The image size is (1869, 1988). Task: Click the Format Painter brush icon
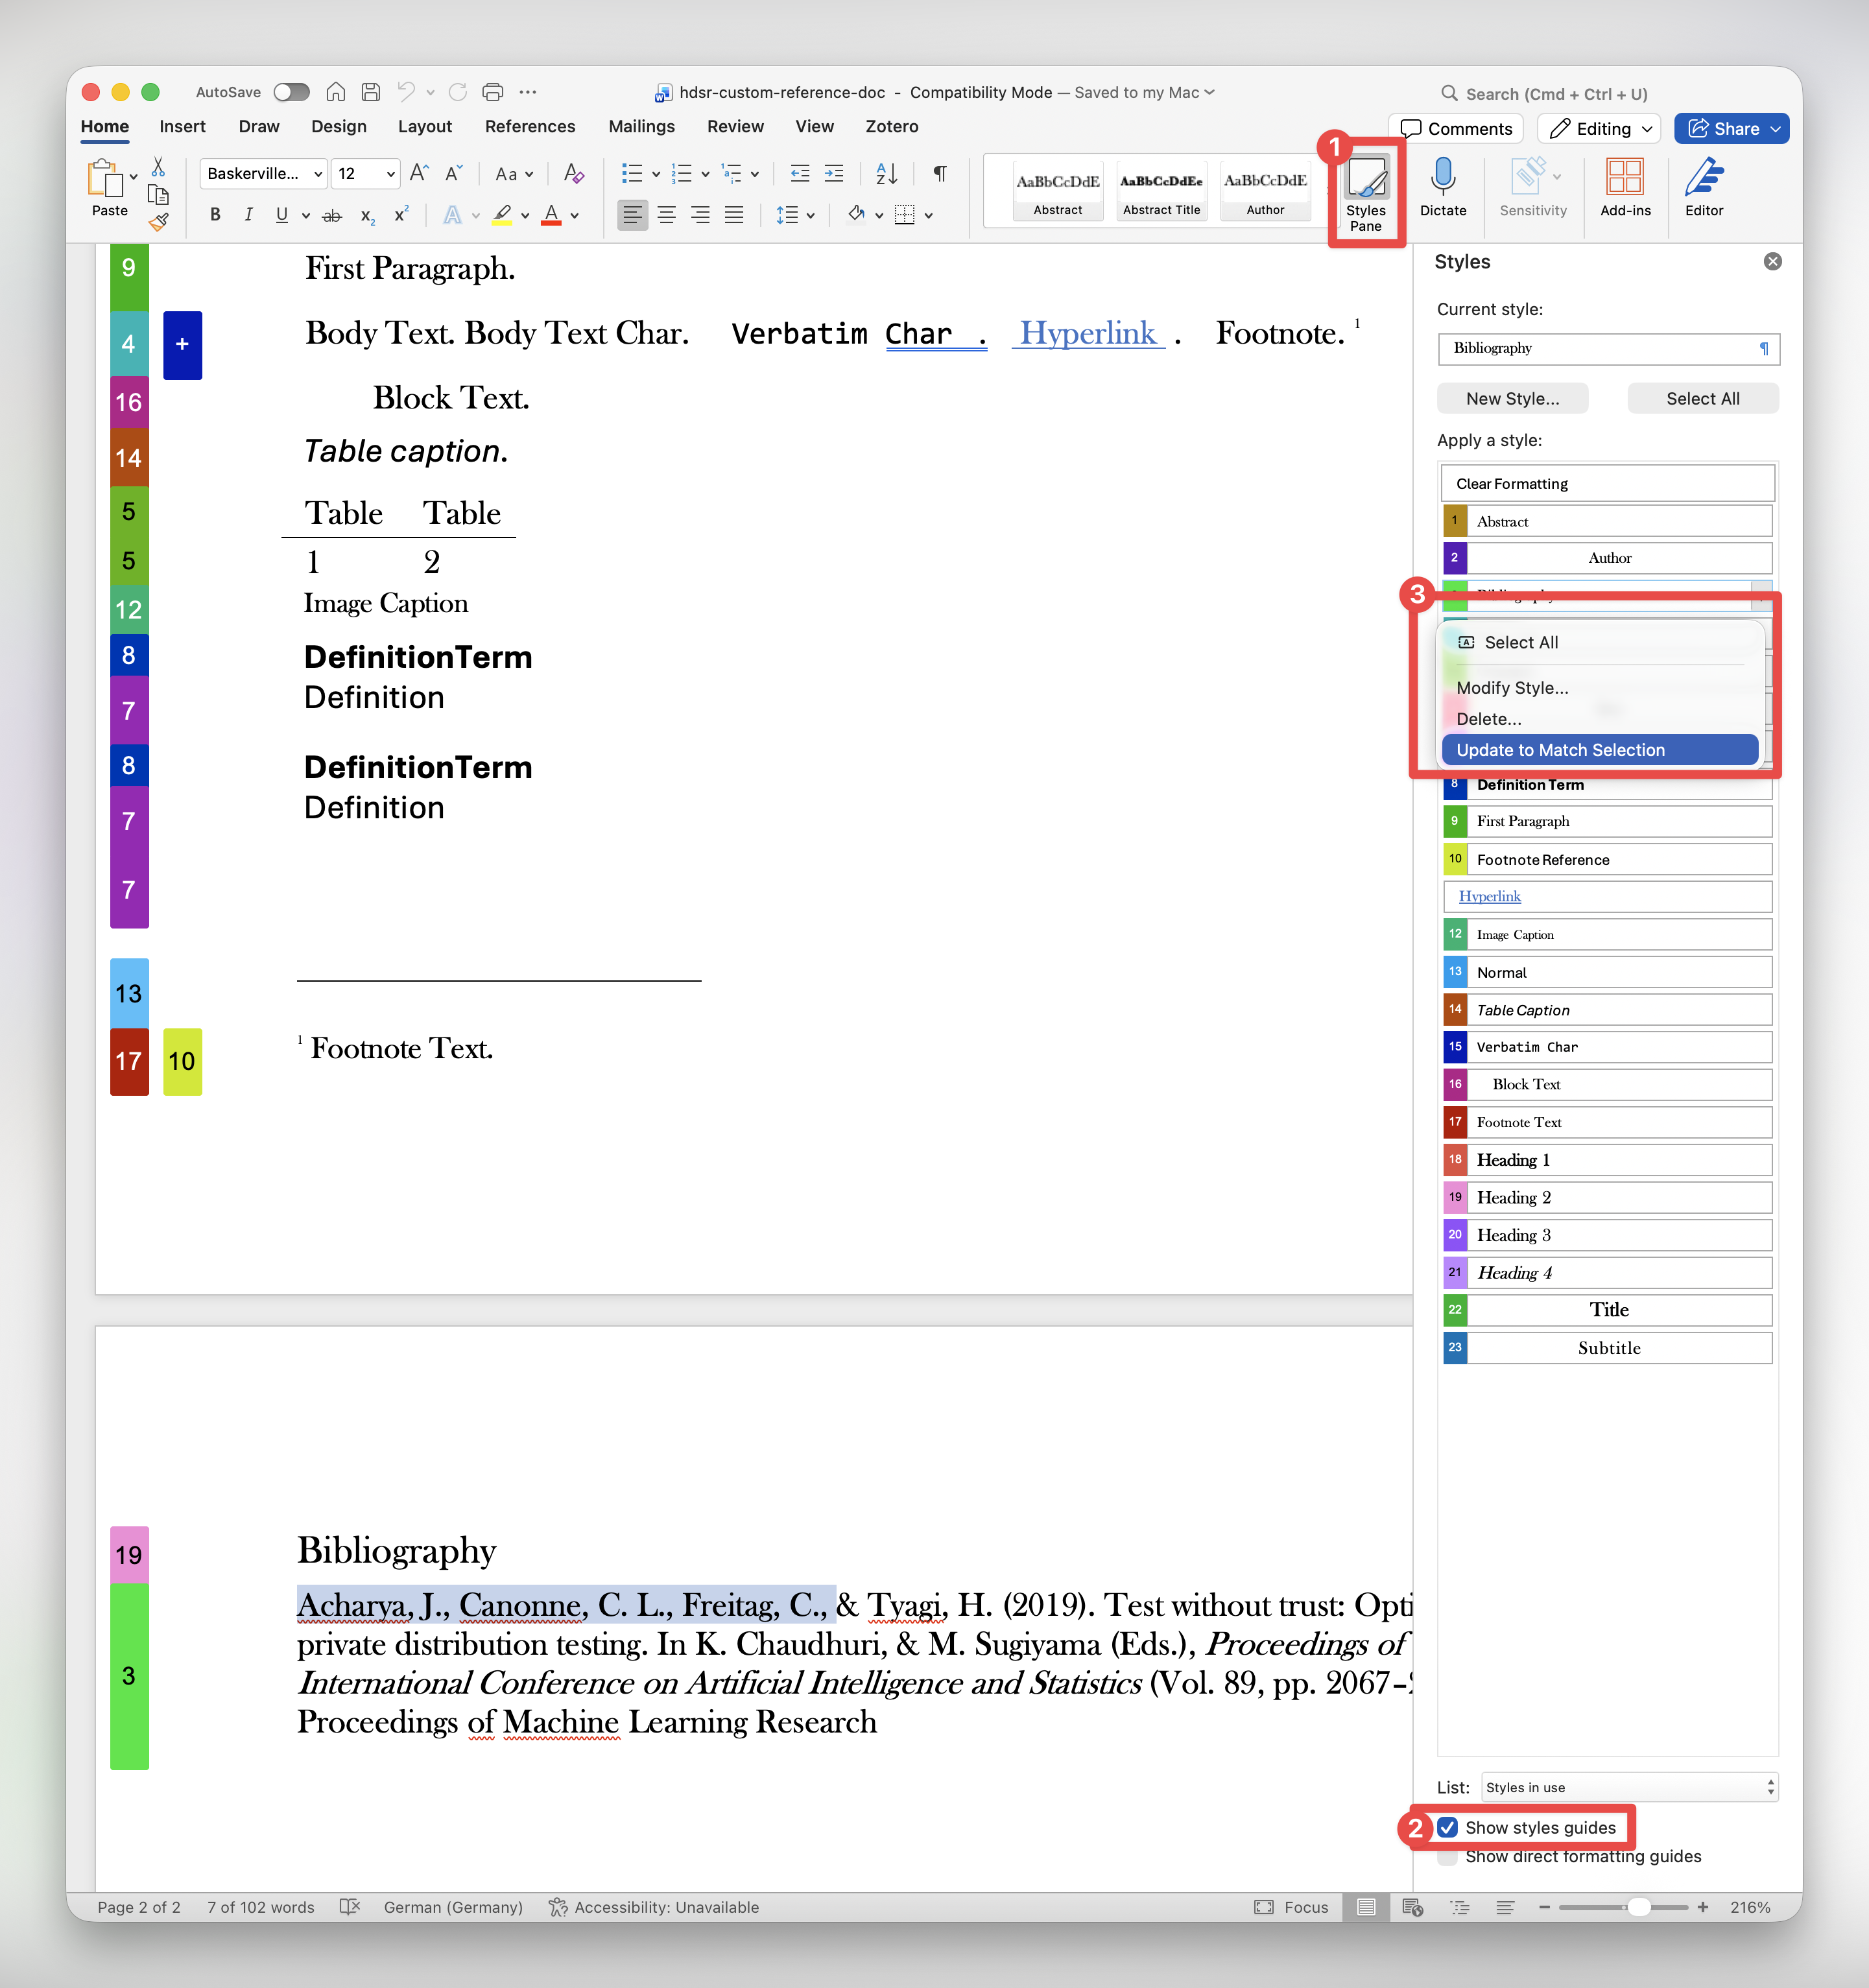coord(158,222)
